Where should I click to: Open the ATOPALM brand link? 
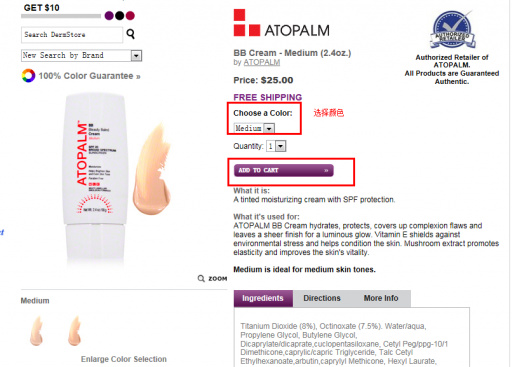tap(262, 62)
